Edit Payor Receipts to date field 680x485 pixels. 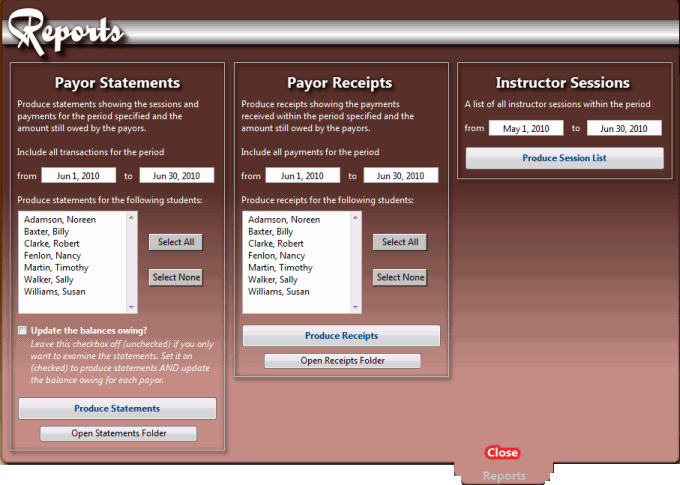pos(401,176)
